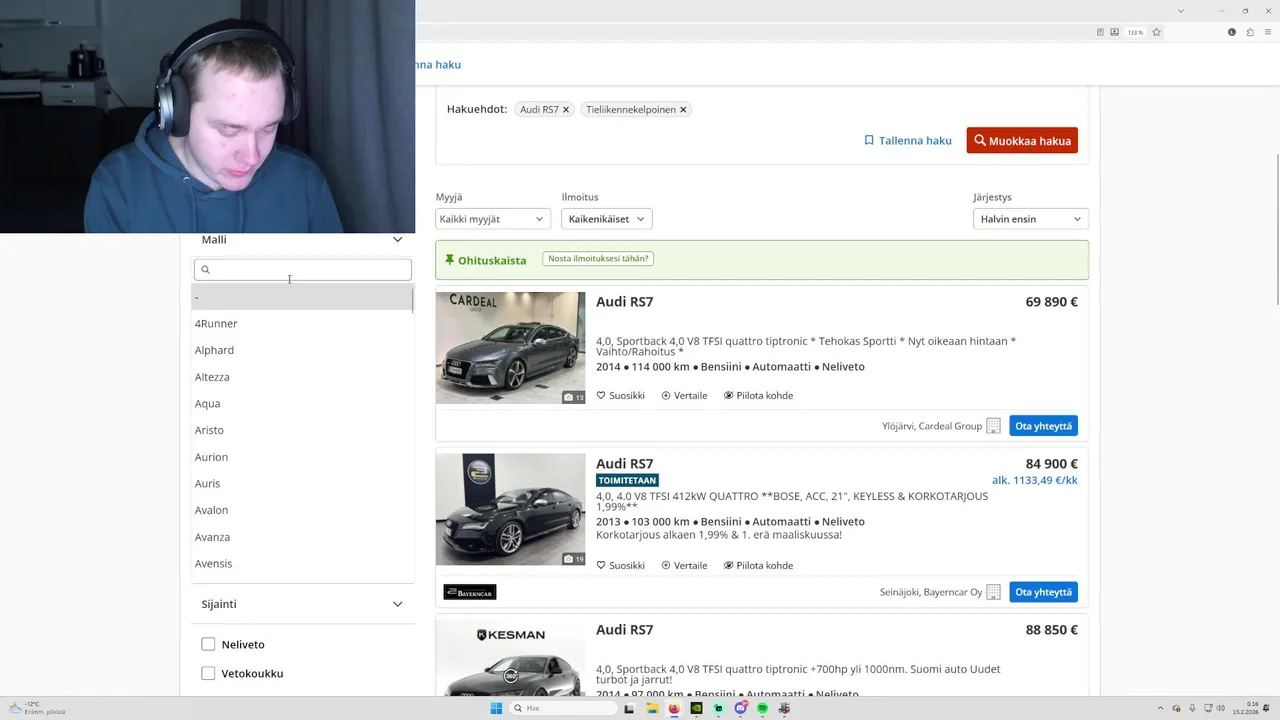
Task: Click the 133 % zoom level indicator
Action: [x=1135, y=32]
